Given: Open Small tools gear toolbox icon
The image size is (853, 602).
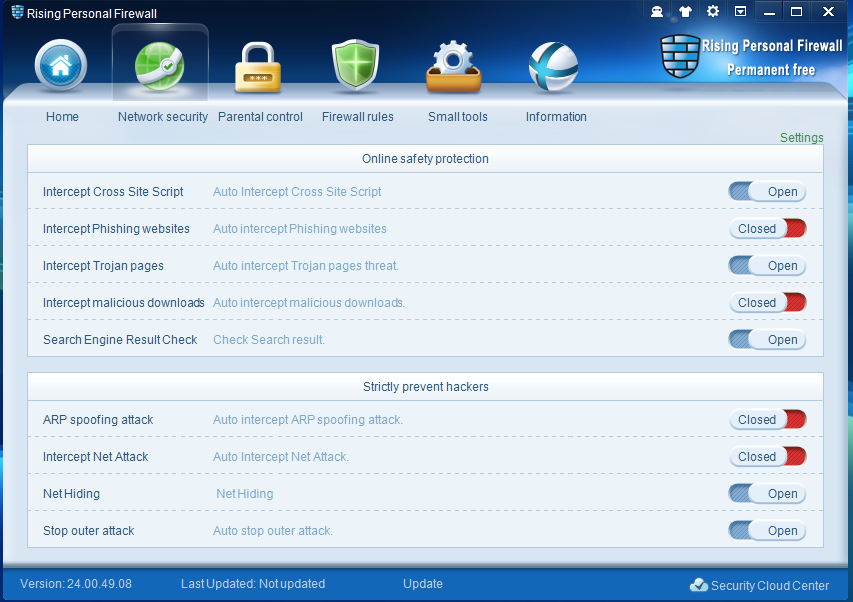Looking at the screenshot, I should point(454,66).
